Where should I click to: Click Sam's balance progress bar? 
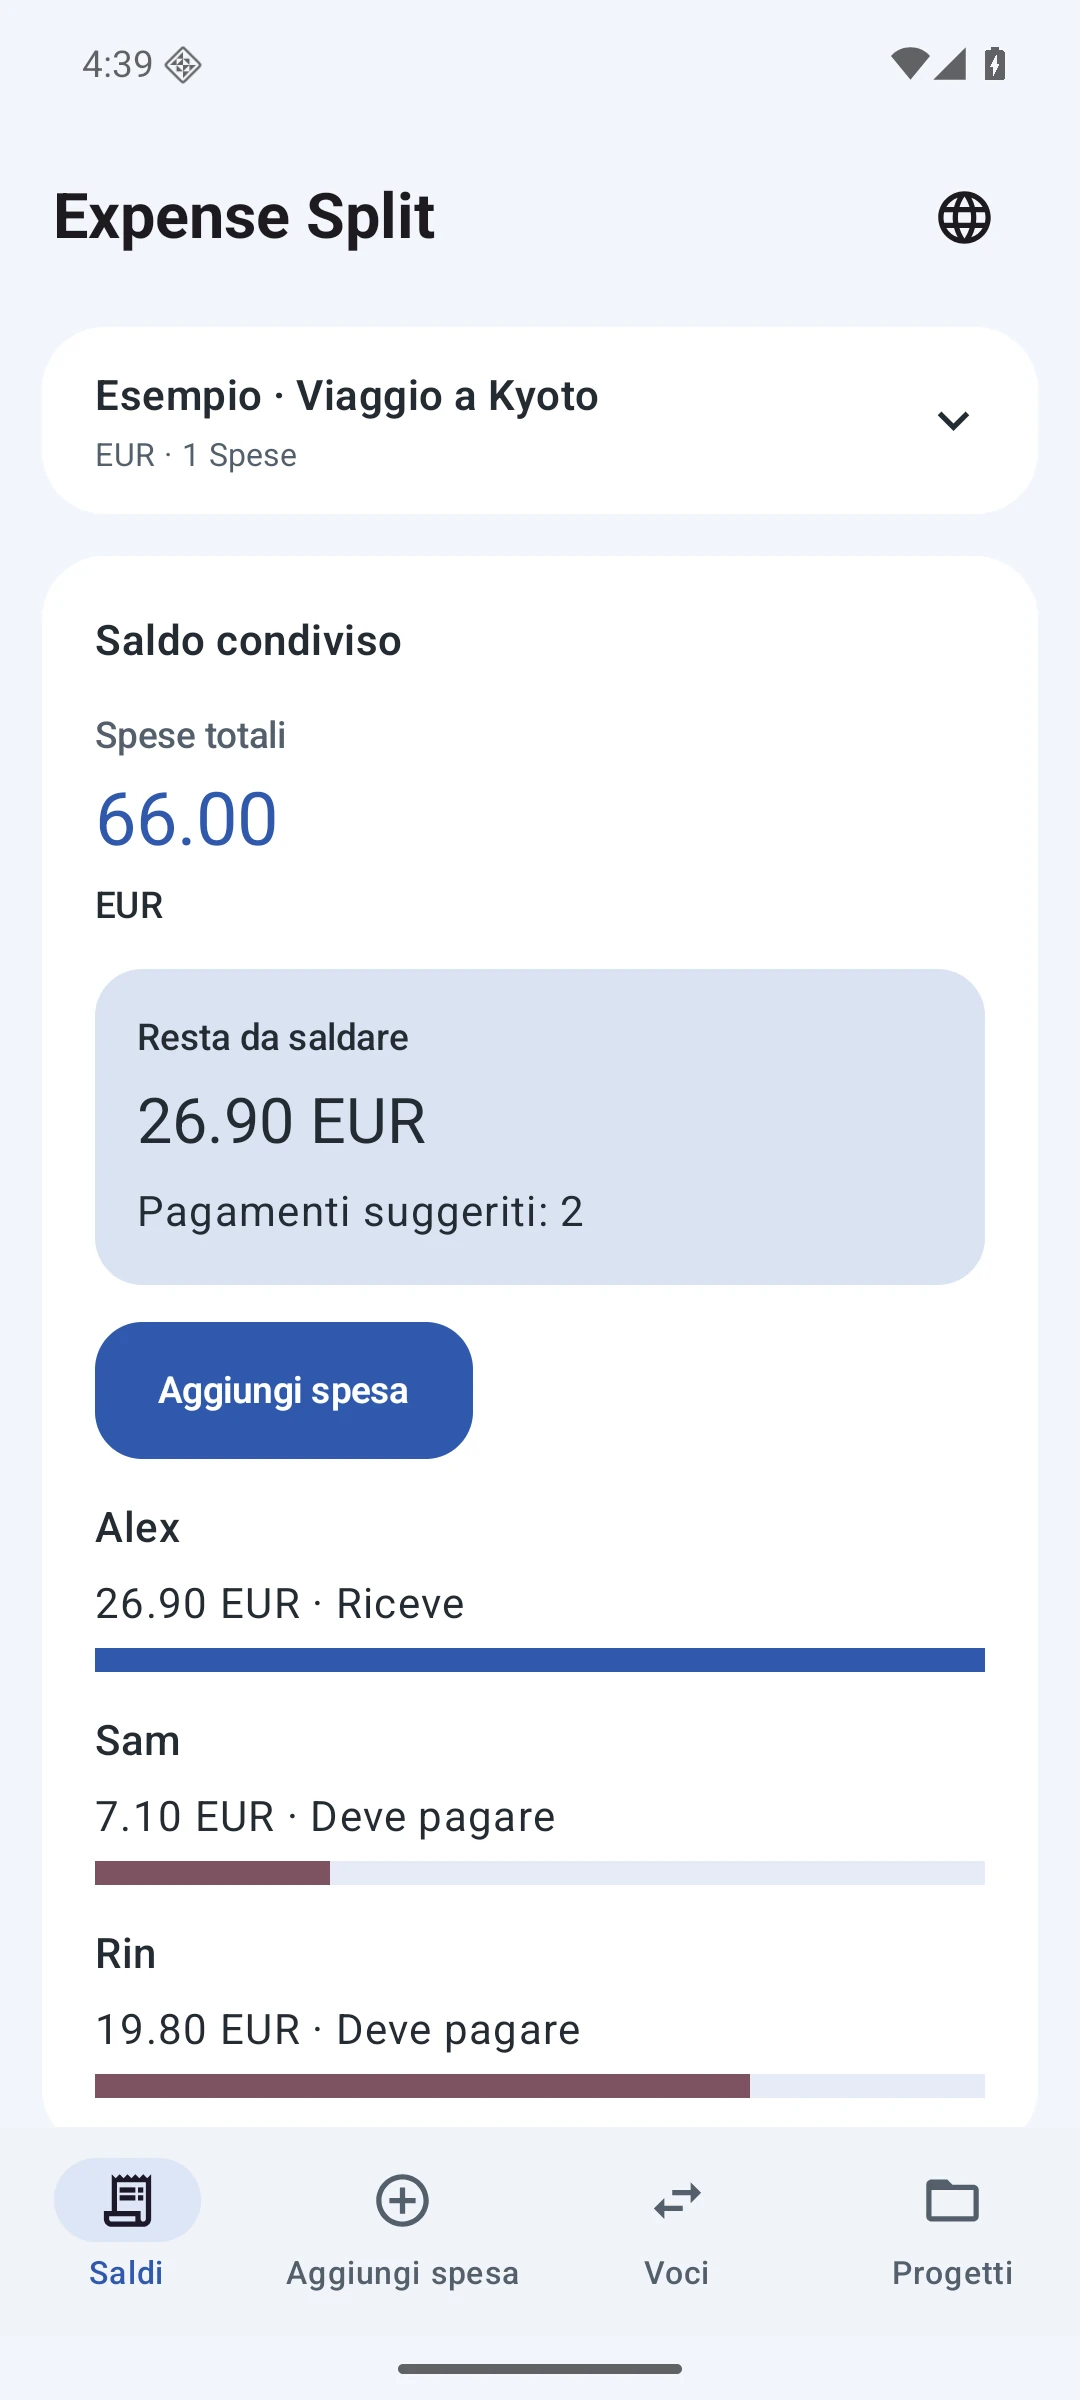pyautogui.click(x=540, y=1873)
